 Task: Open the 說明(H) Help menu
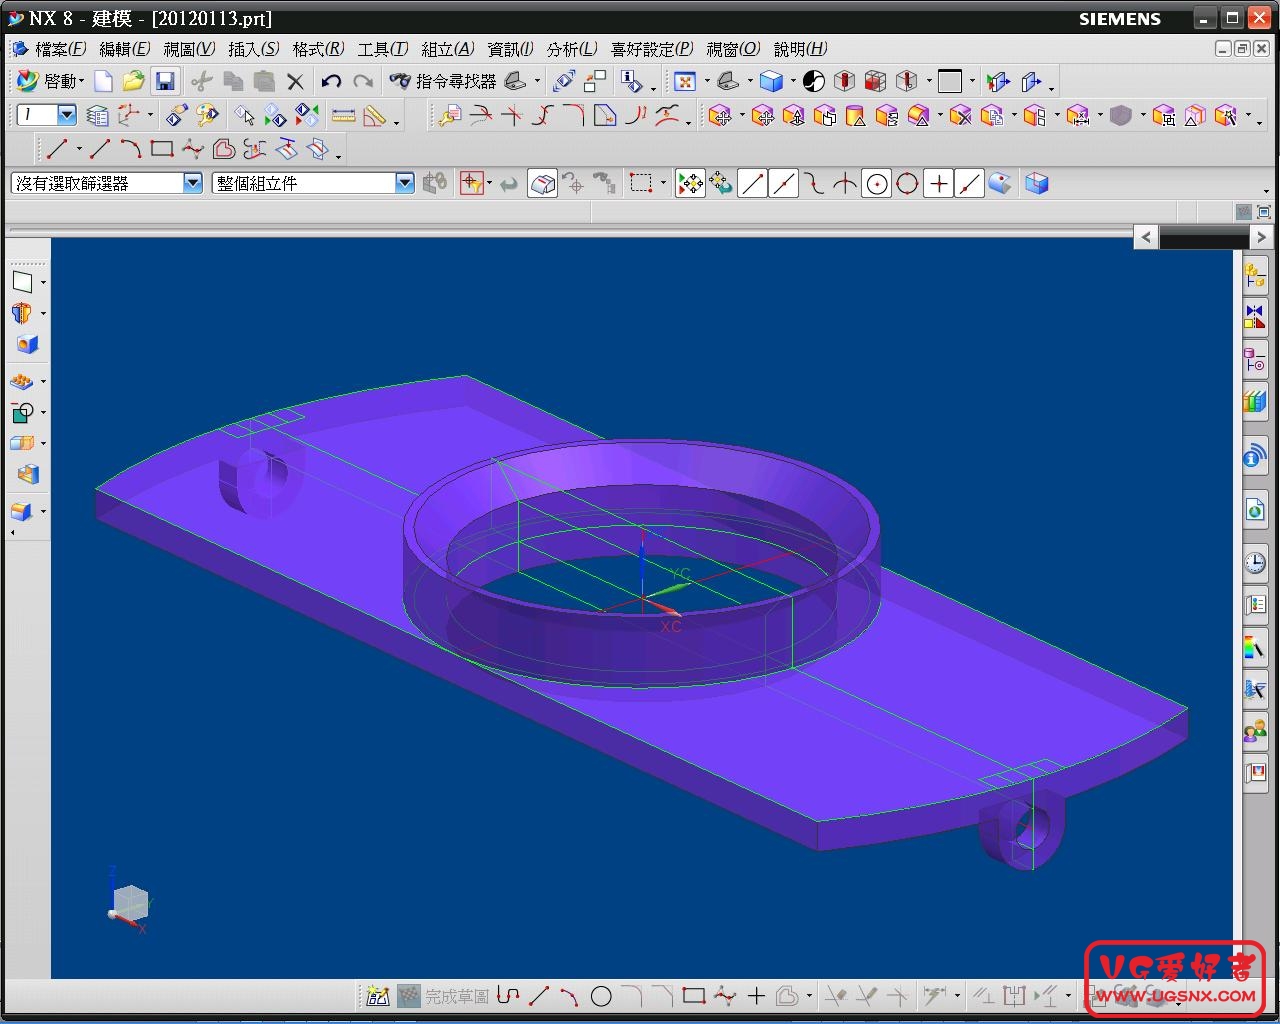(800, 49)
